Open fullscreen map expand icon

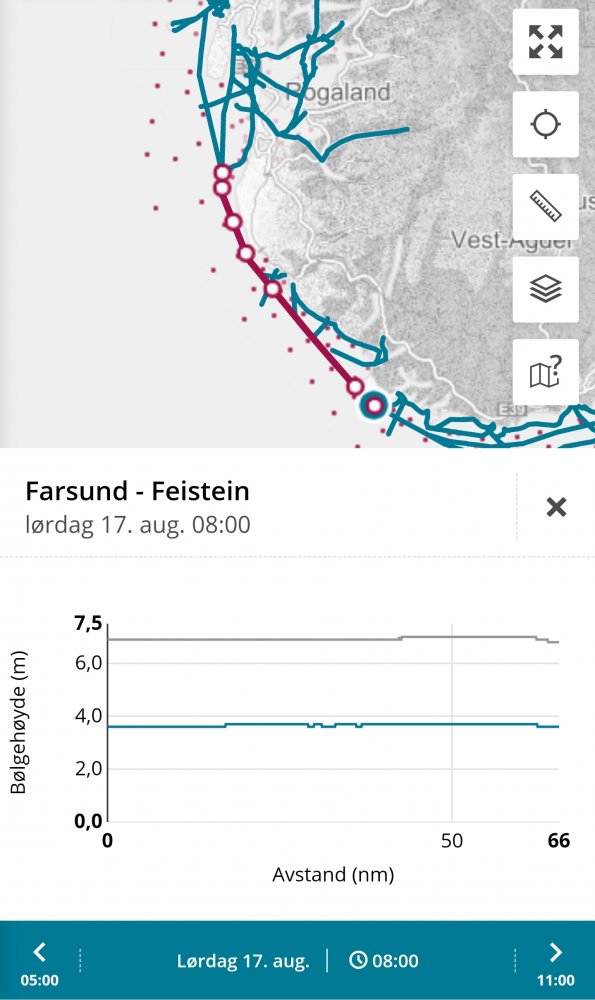pyautogui.click(x=545, y=41)
